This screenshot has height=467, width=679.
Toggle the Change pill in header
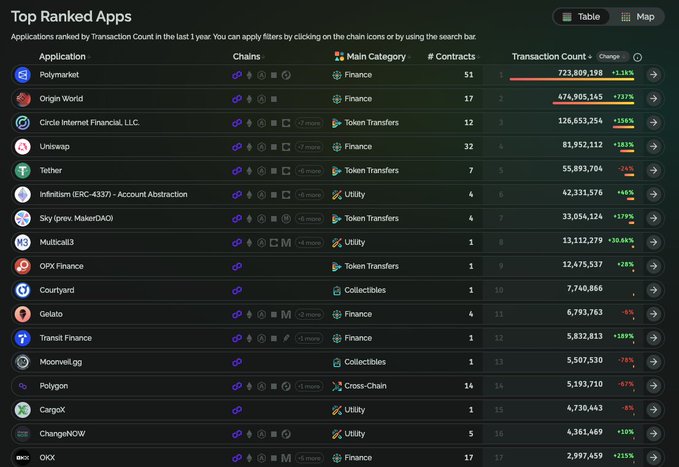(x=611, y=57)
